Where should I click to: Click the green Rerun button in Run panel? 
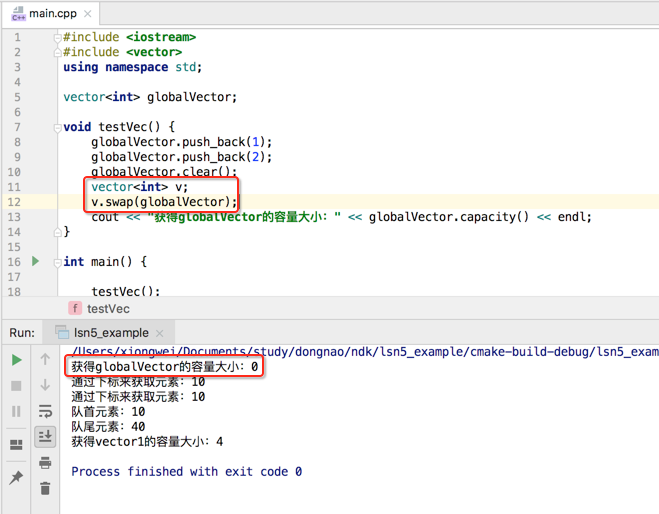16,360
